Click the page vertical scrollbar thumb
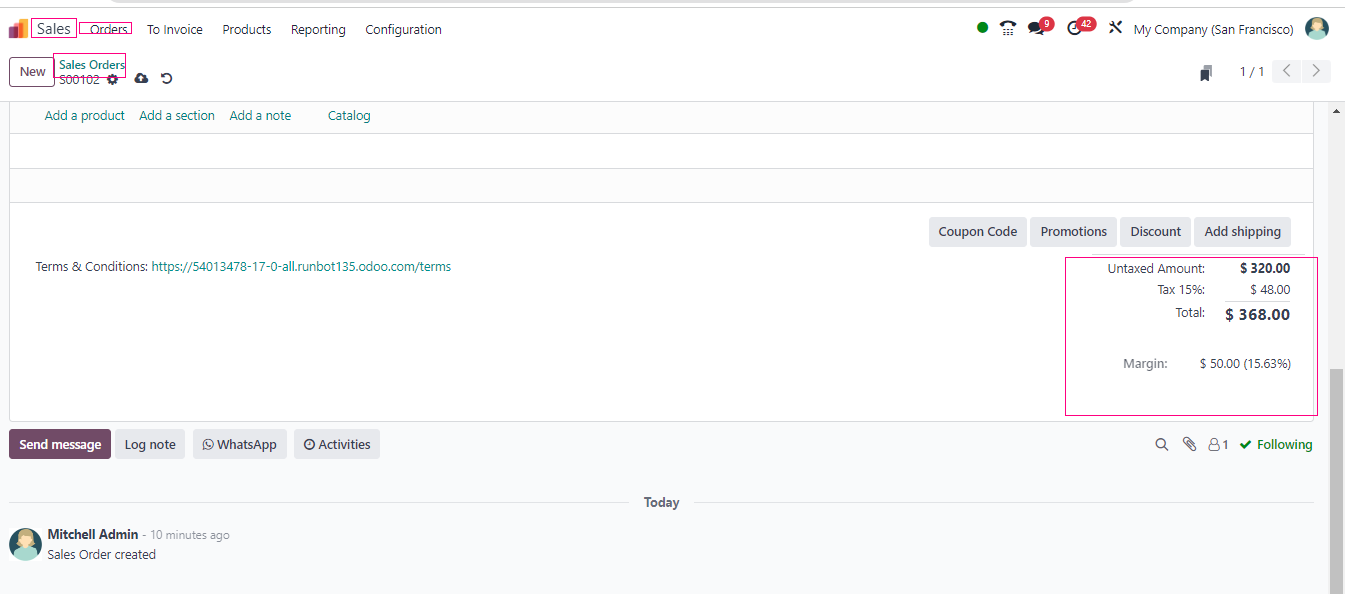Viewport: 1345px width, 594px height. pos(1336,480)
